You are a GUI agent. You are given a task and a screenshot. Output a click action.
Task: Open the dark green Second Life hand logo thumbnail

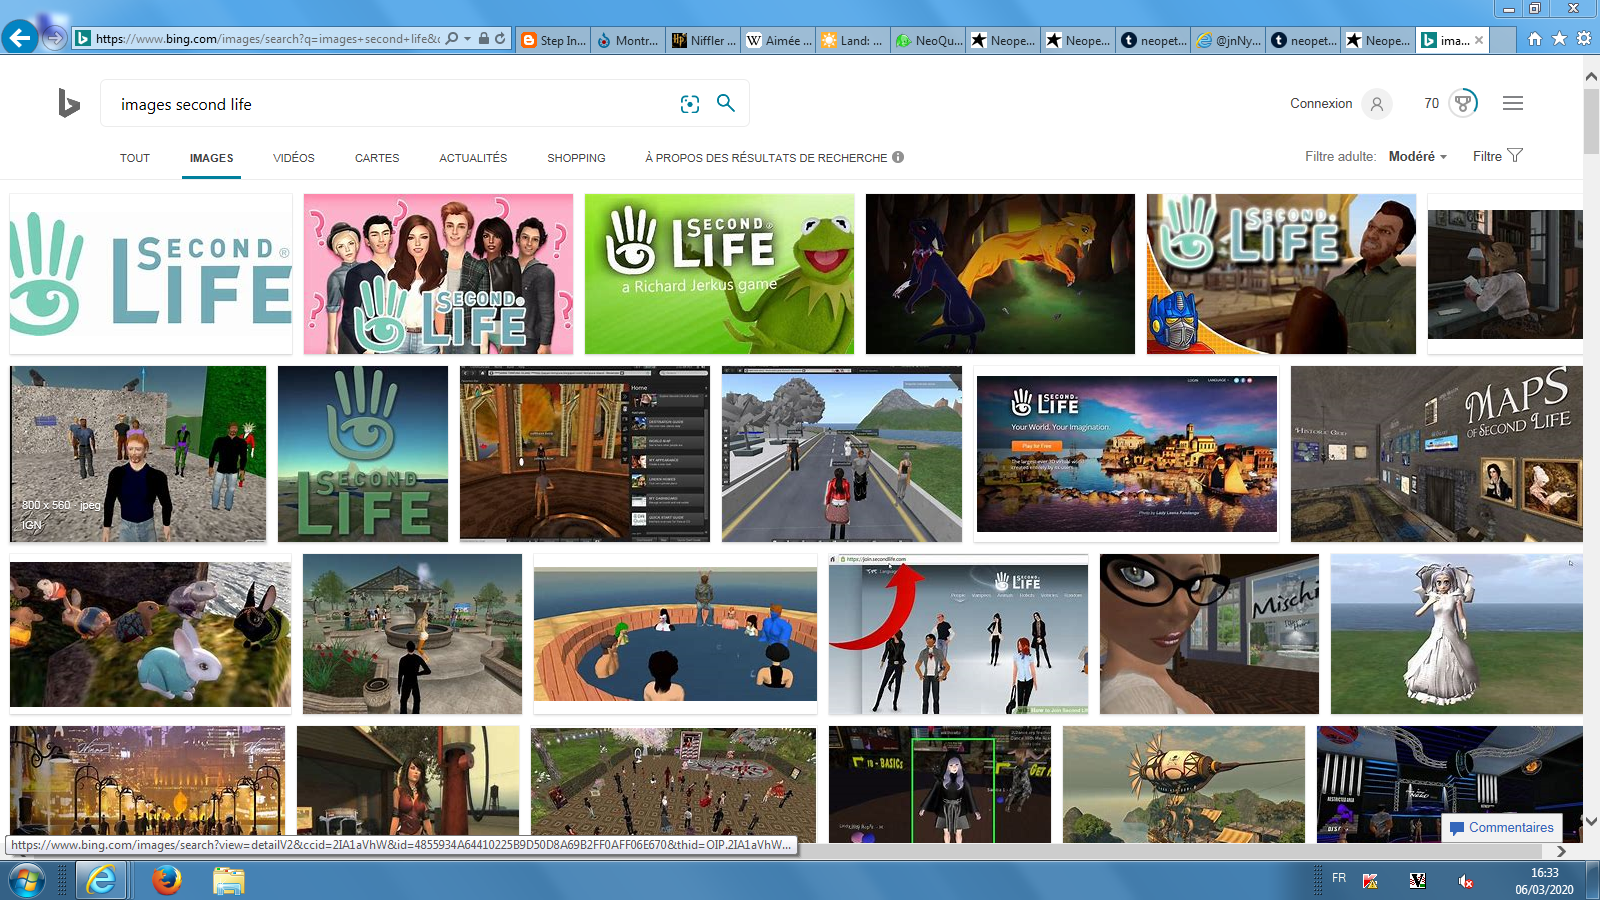pyautogui.click(x=363, y=454)
